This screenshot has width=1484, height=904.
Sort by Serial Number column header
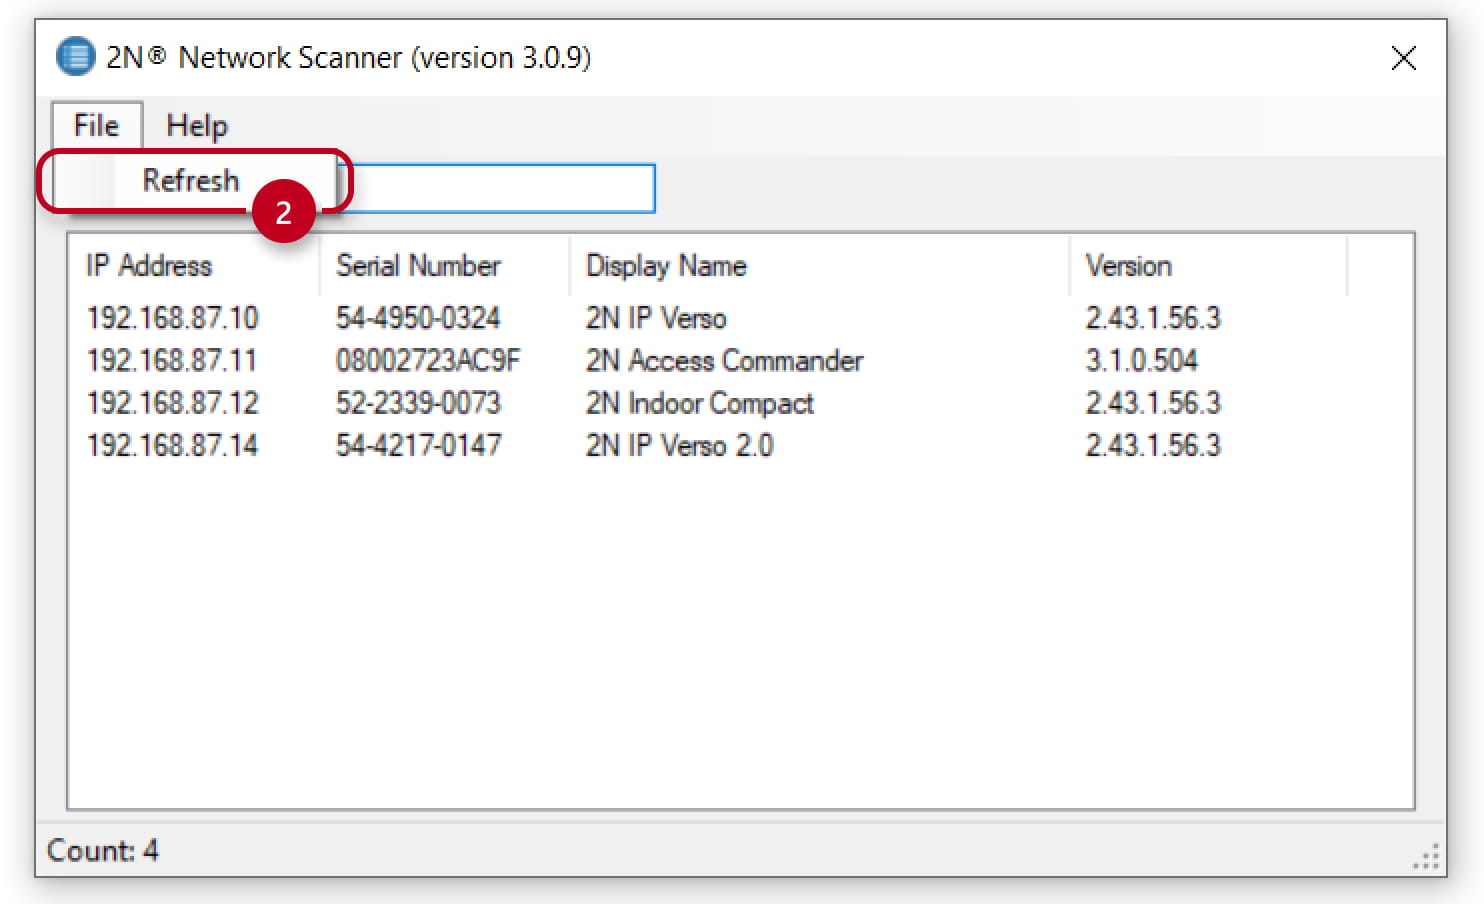(444, 265)
